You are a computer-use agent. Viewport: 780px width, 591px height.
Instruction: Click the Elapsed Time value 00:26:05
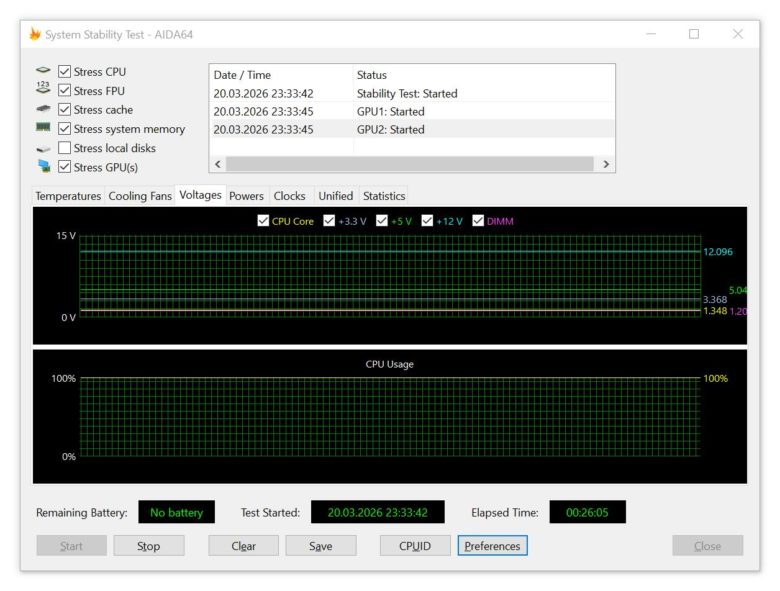click(x=587, y=512)
